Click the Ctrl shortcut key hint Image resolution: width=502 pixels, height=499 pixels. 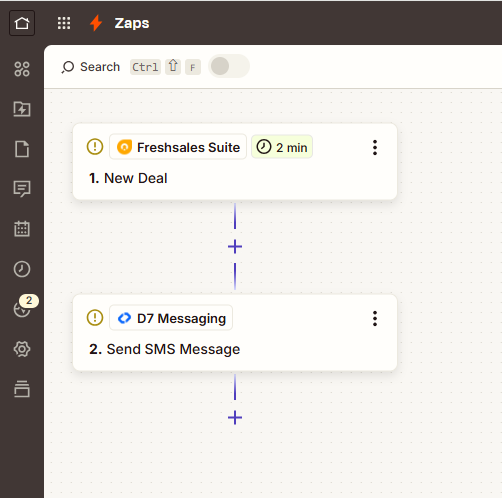pos(145,67)
